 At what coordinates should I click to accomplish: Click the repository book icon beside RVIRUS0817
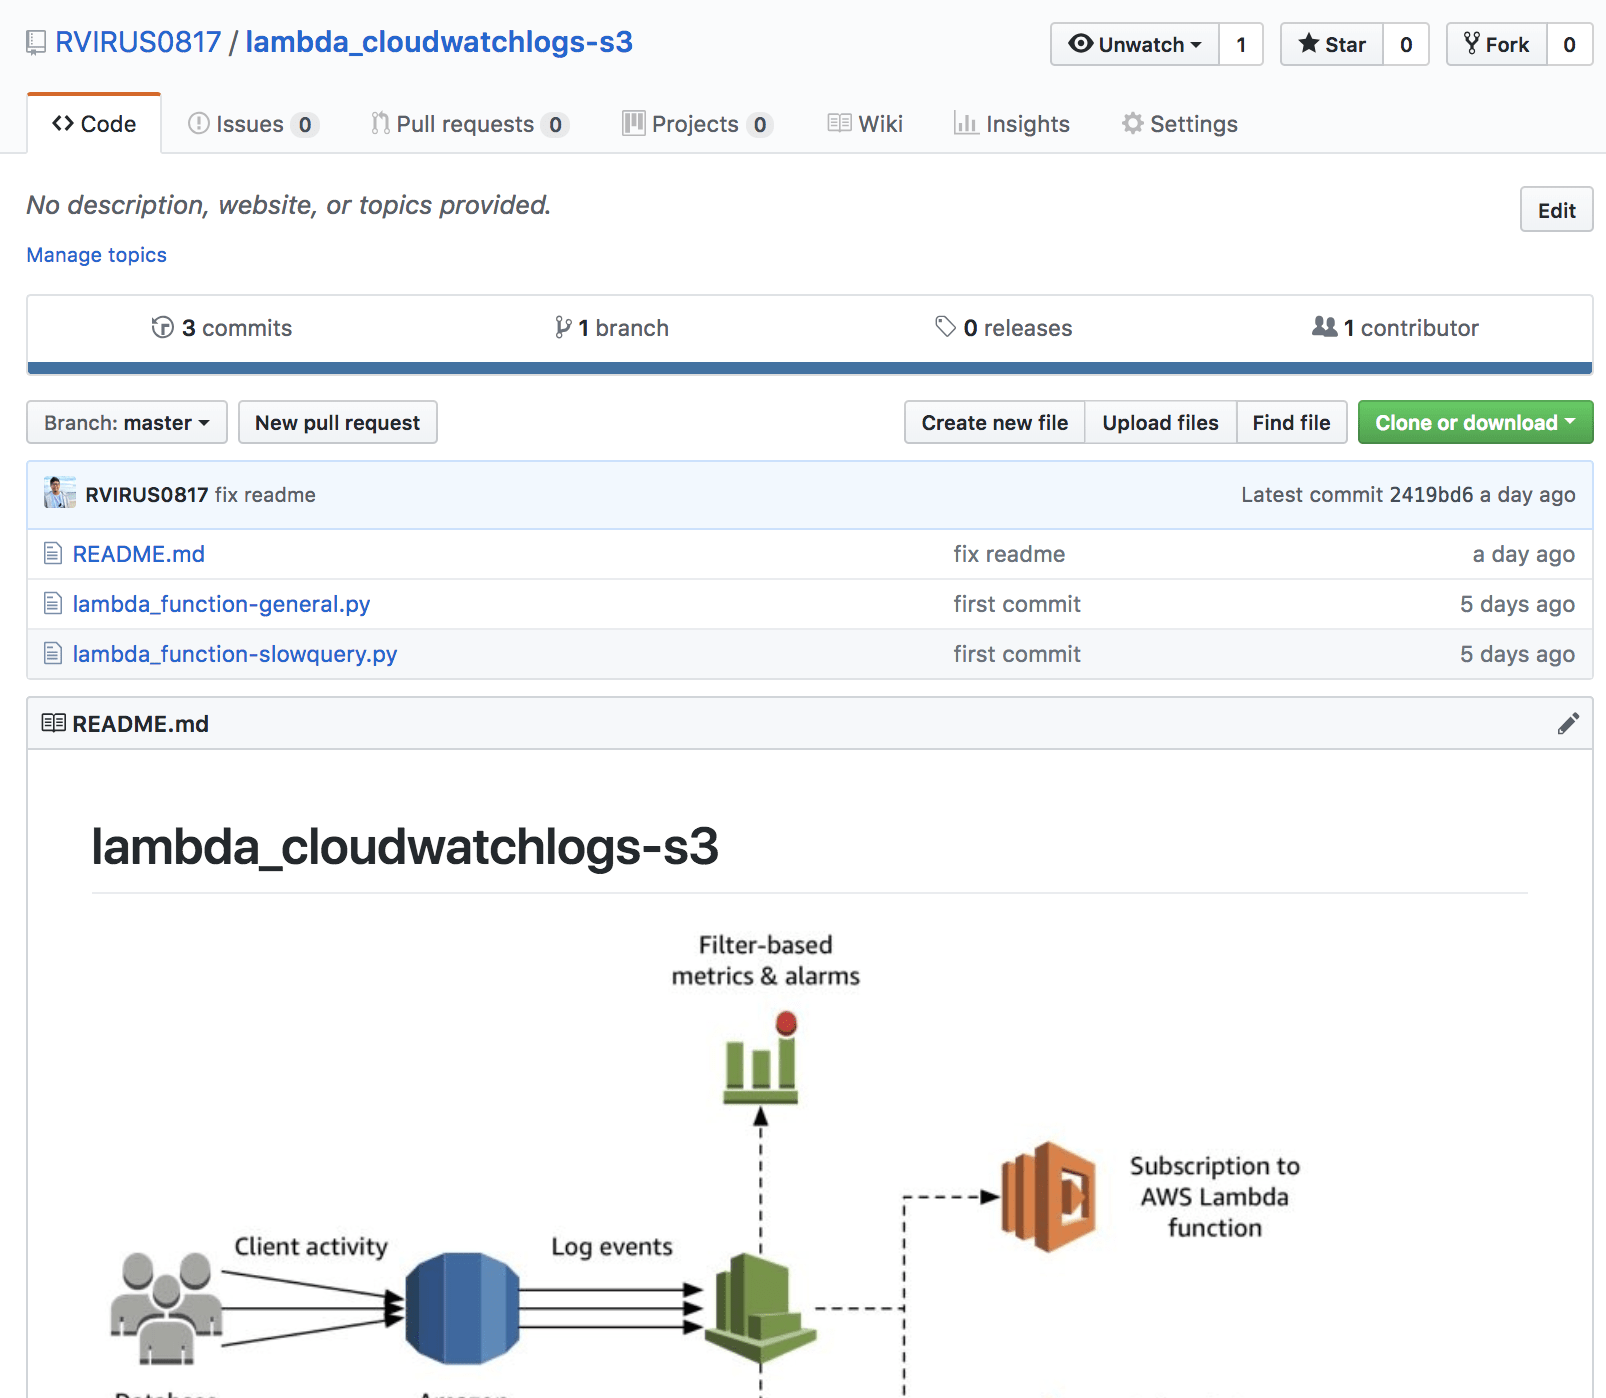pyautogui.click(x=36, y=43)
